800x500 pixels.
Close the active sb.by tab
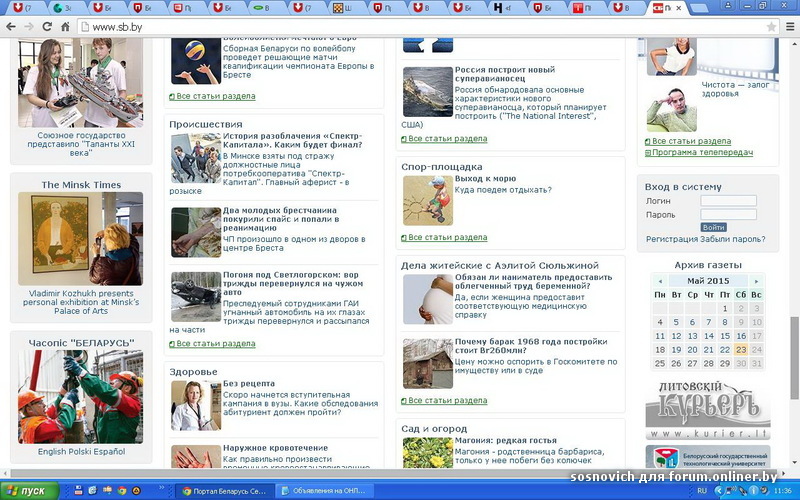pos(681,8)
